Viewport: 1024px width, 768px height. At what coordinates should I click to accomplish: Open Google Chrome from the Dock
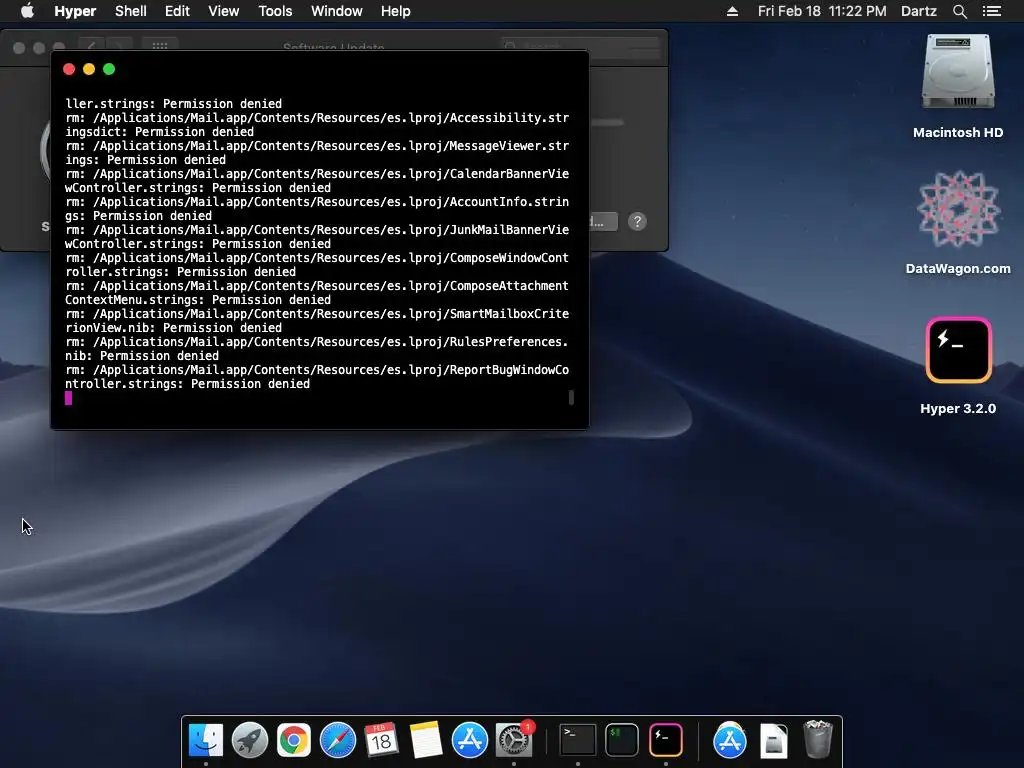click(293, 741)
